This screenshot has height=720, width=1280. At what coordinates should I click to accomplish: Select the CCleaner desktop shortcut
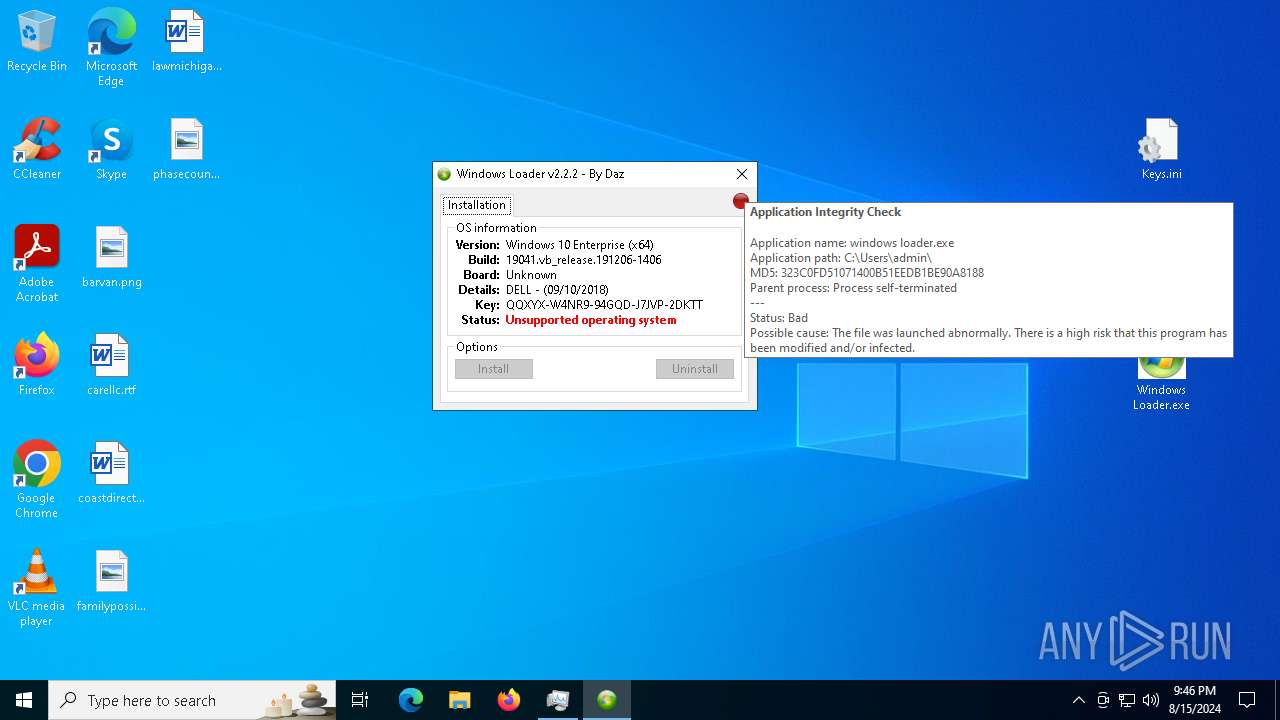pyautogui.click(x=37, y=149)
